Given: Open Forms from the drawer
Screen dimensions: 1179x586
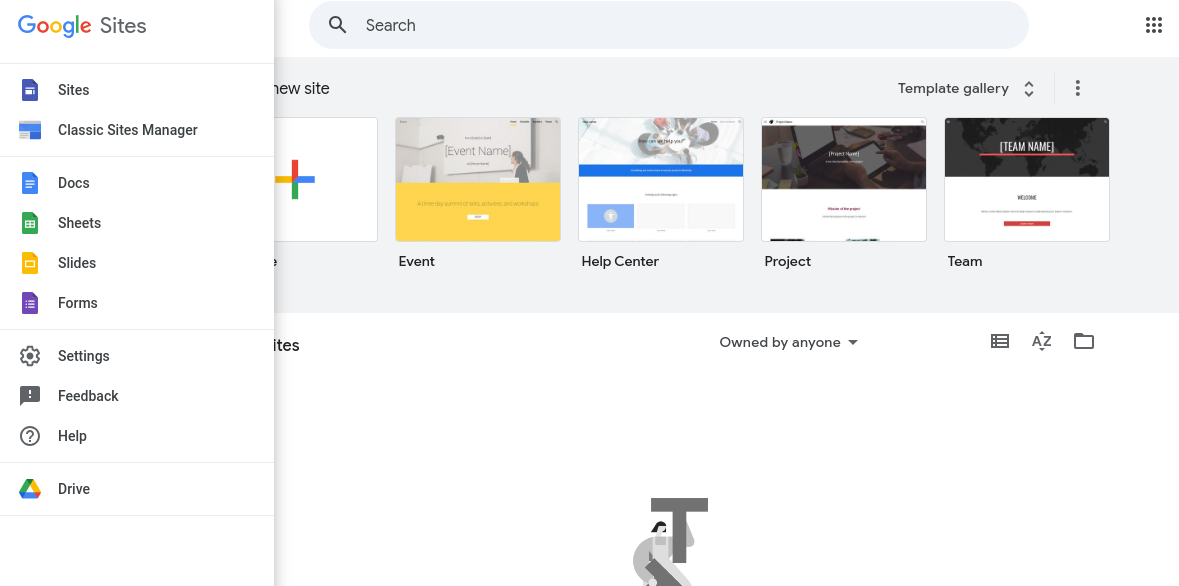Looking at the screenshot, I should (137, 303).
